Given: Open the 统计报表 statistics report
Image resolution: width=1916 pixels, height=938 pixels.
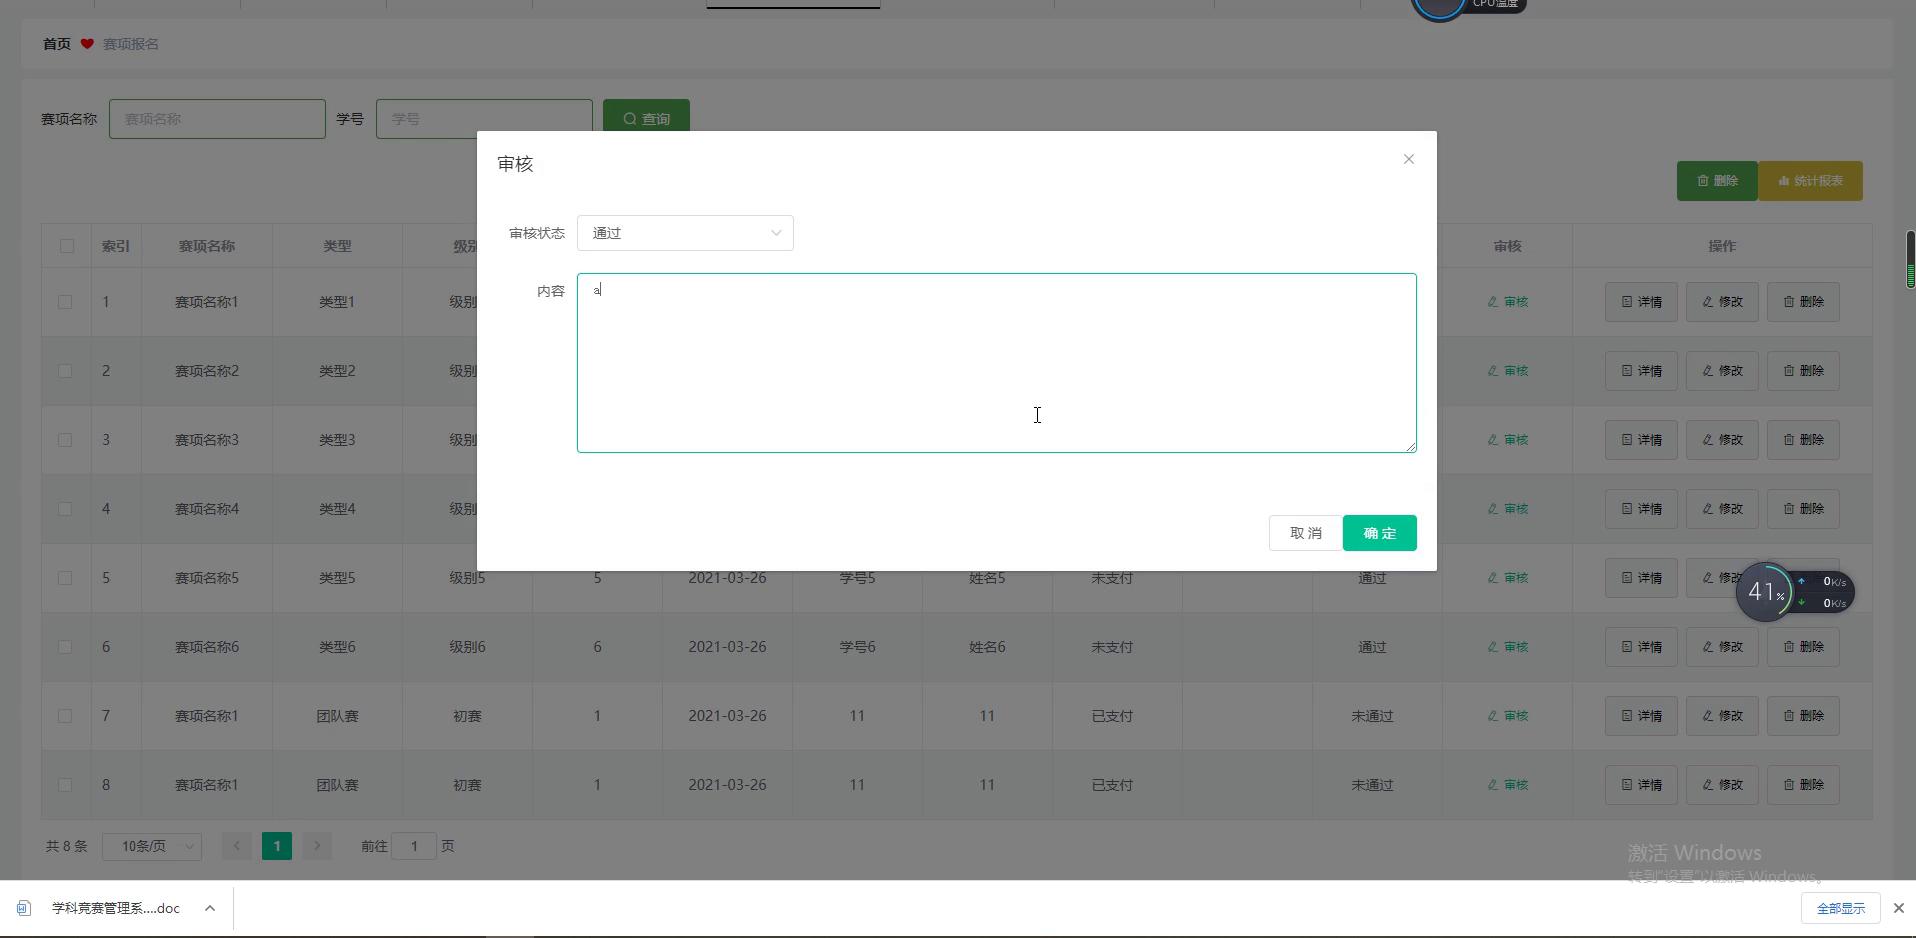Looking at the screenshot, I should tap(1810, 181).
